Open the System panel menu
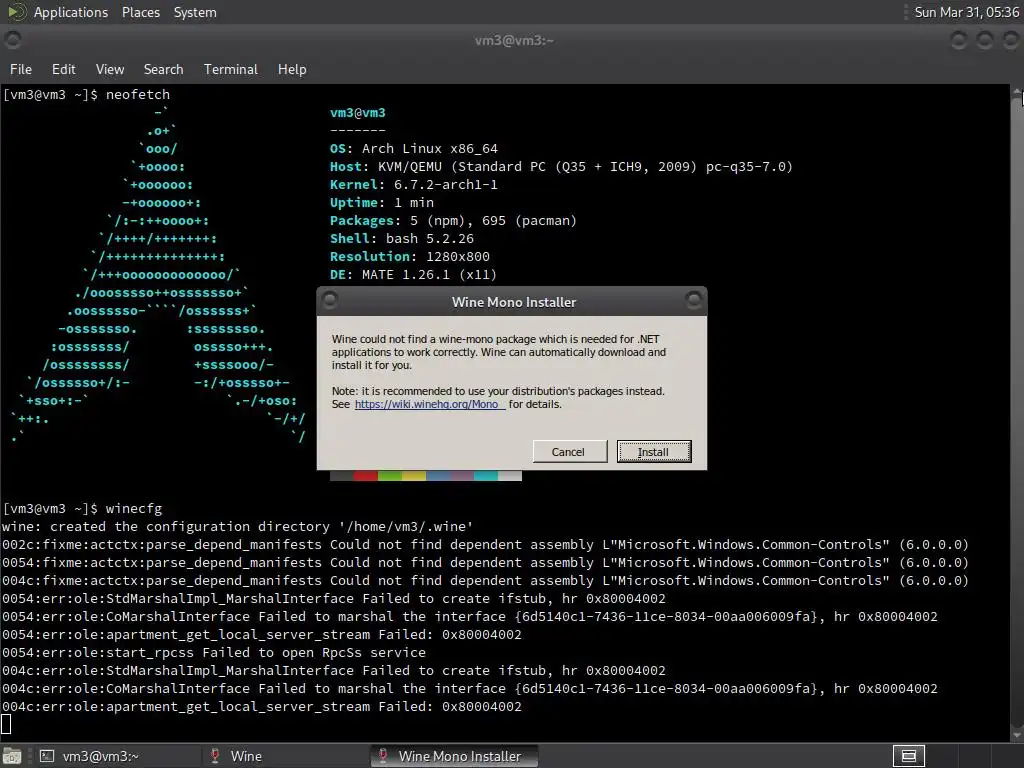The width and height of the screenshot is (1024, 768). [195, 12]
